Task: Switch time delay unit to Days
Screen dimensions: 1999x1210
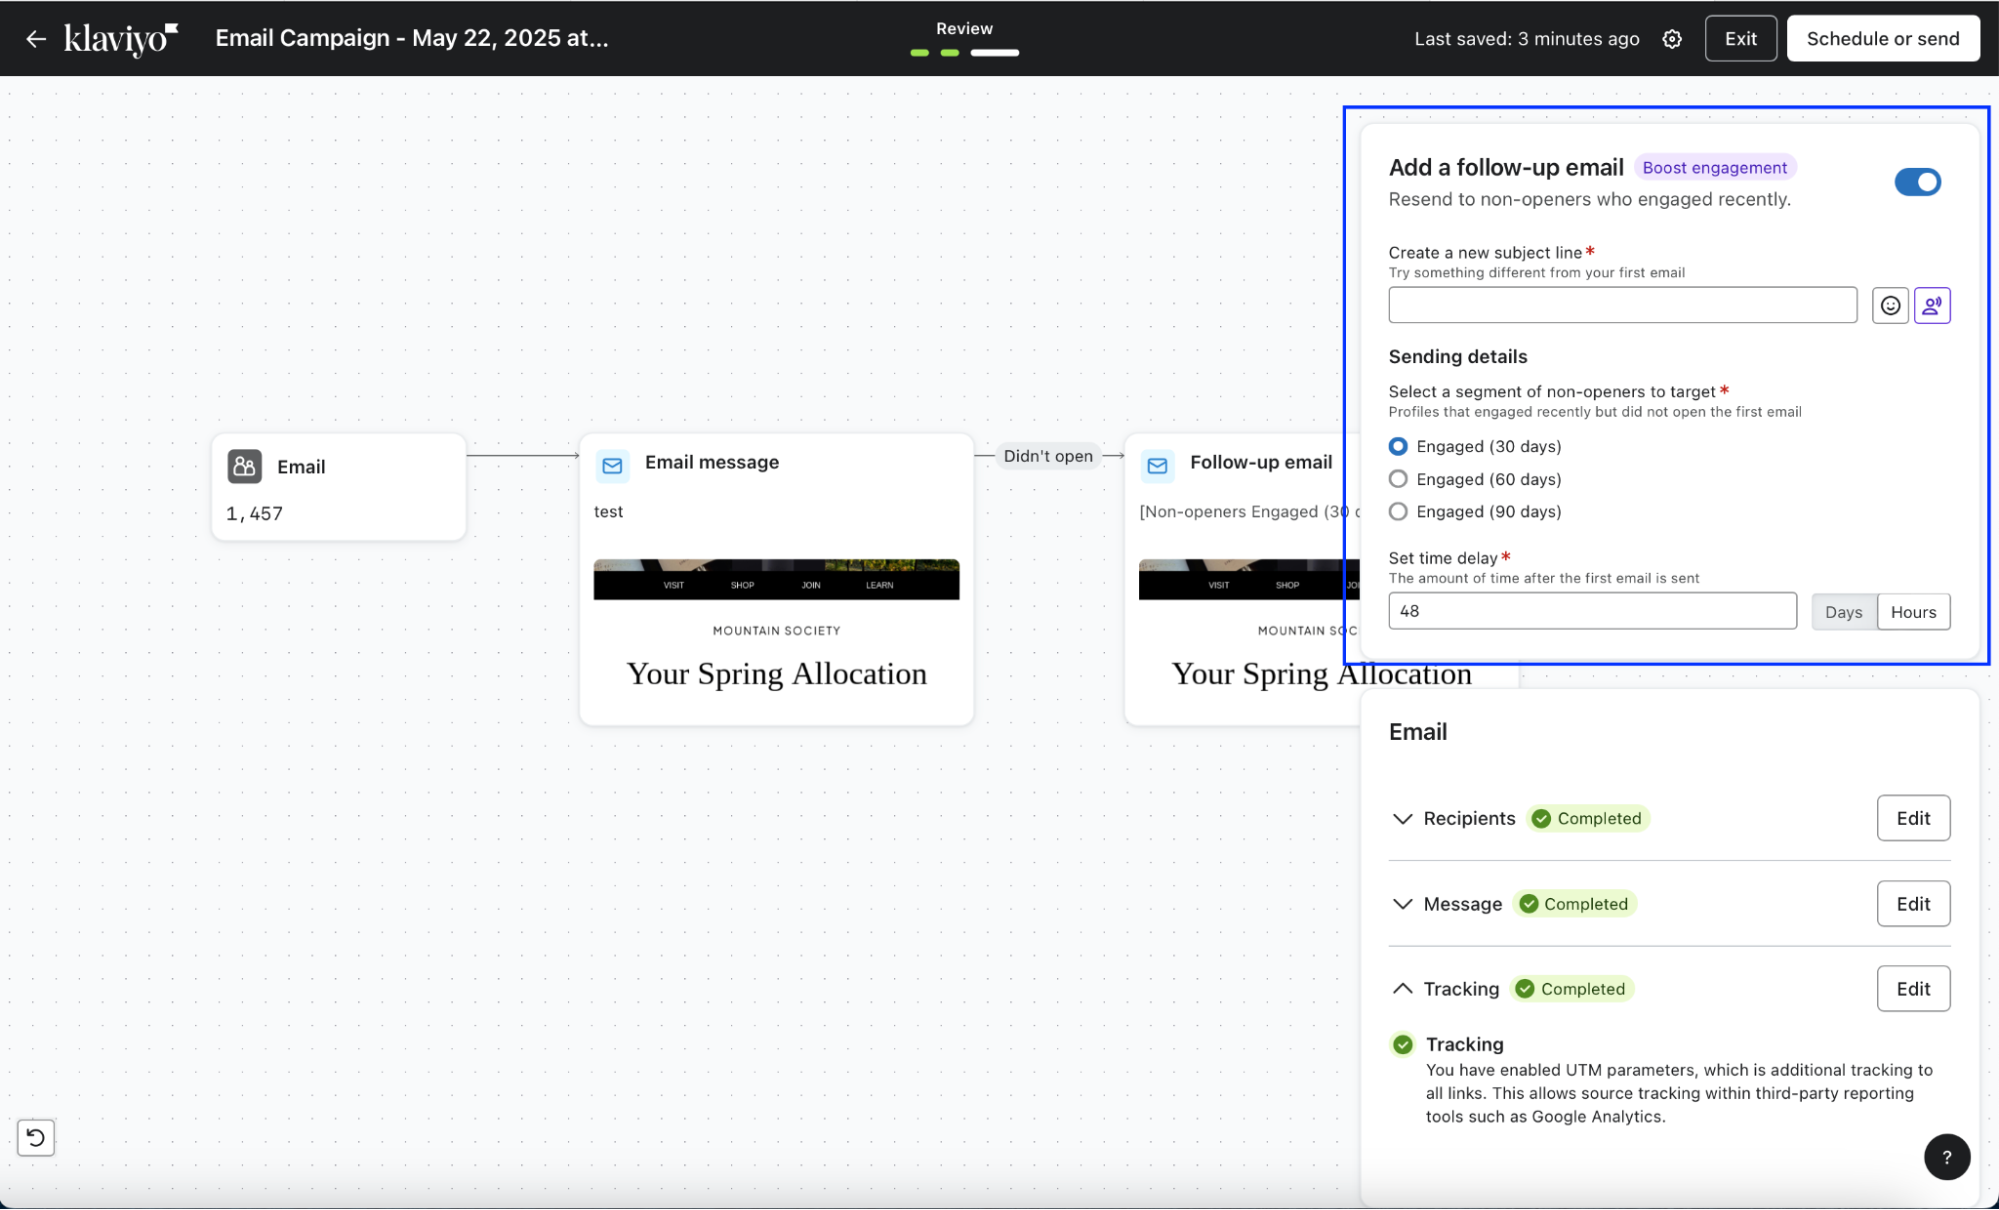Action: (1843, 612)
